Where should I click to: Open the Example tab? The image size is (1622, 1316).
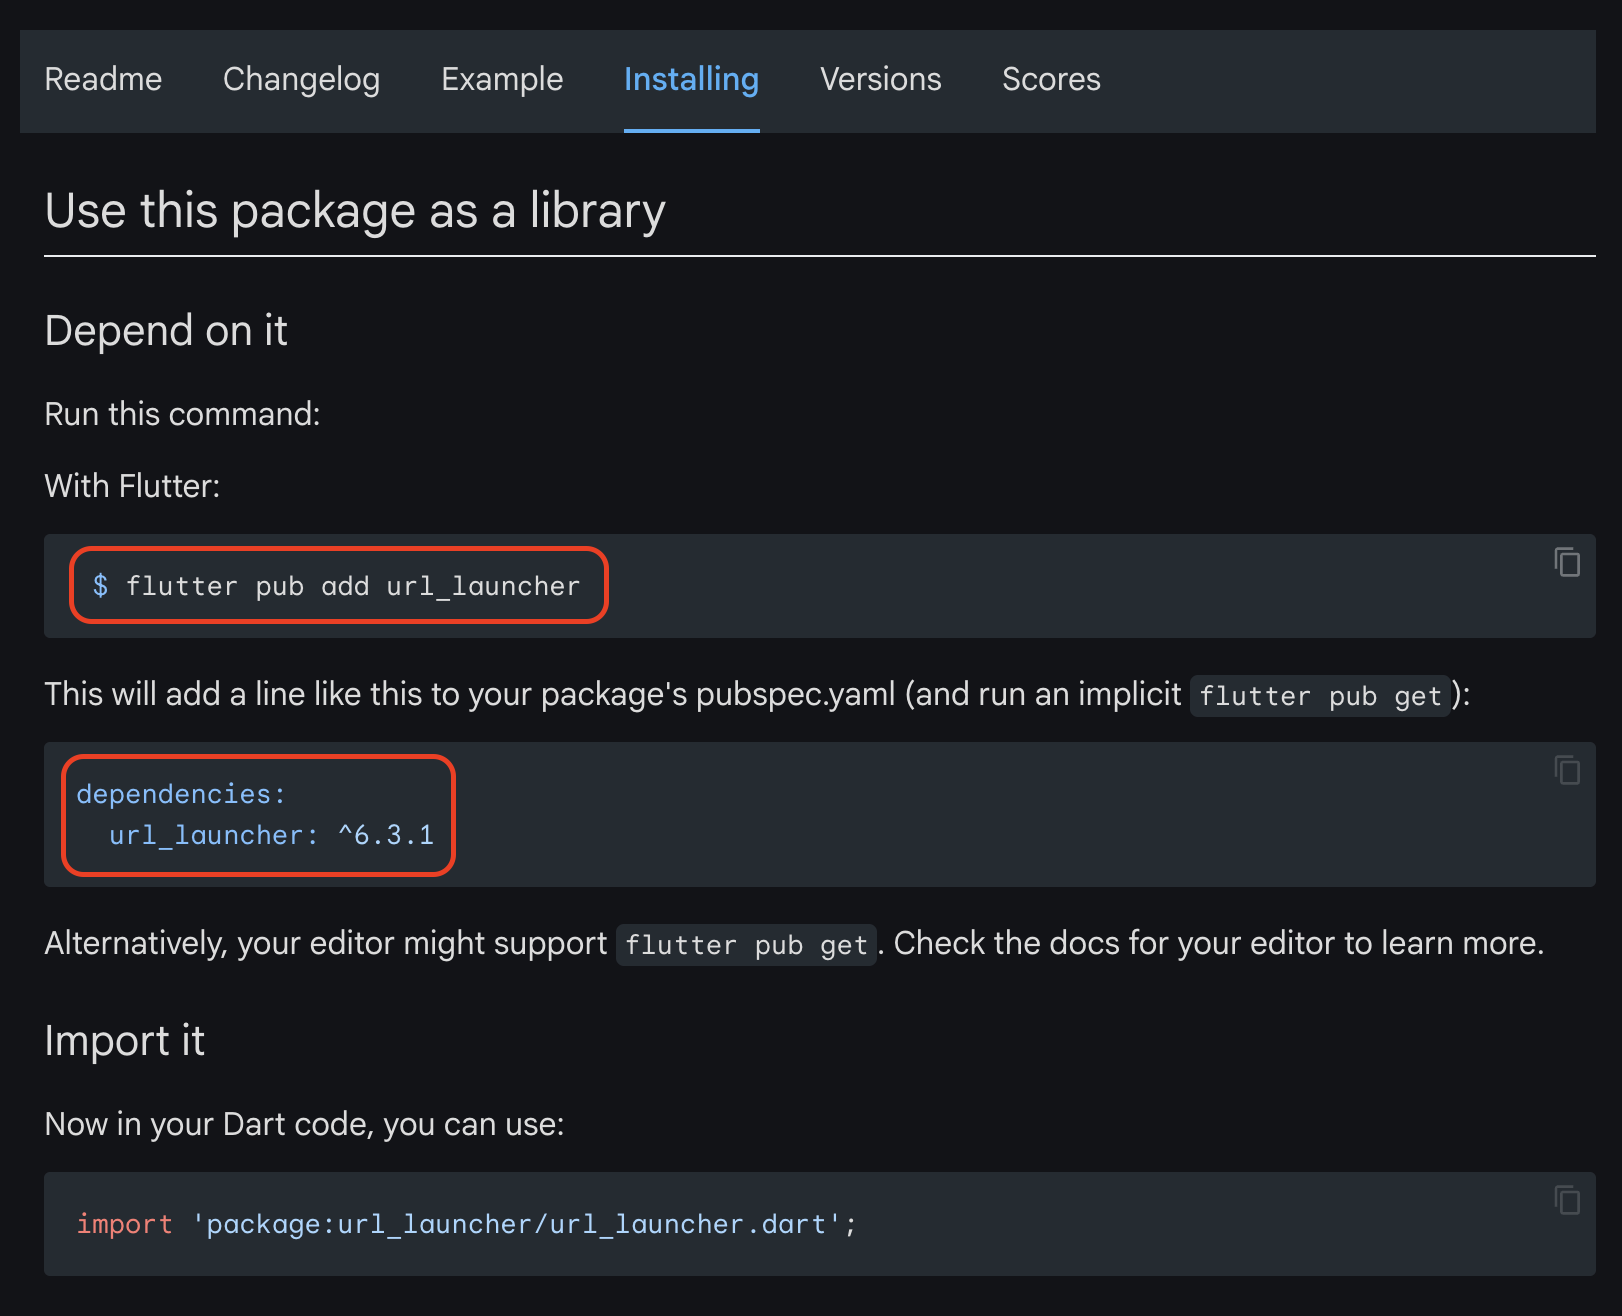tap(502, 79)
